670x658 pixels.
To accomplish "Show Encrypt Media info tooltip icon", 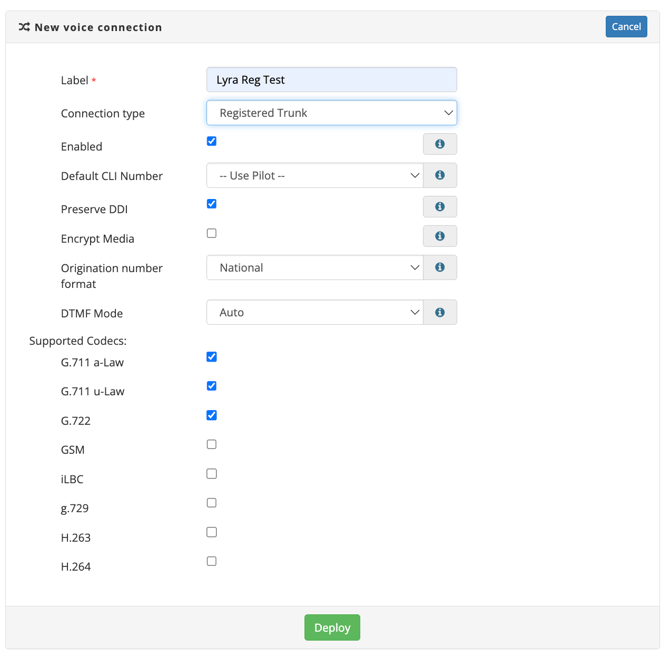I will point(439,237).
